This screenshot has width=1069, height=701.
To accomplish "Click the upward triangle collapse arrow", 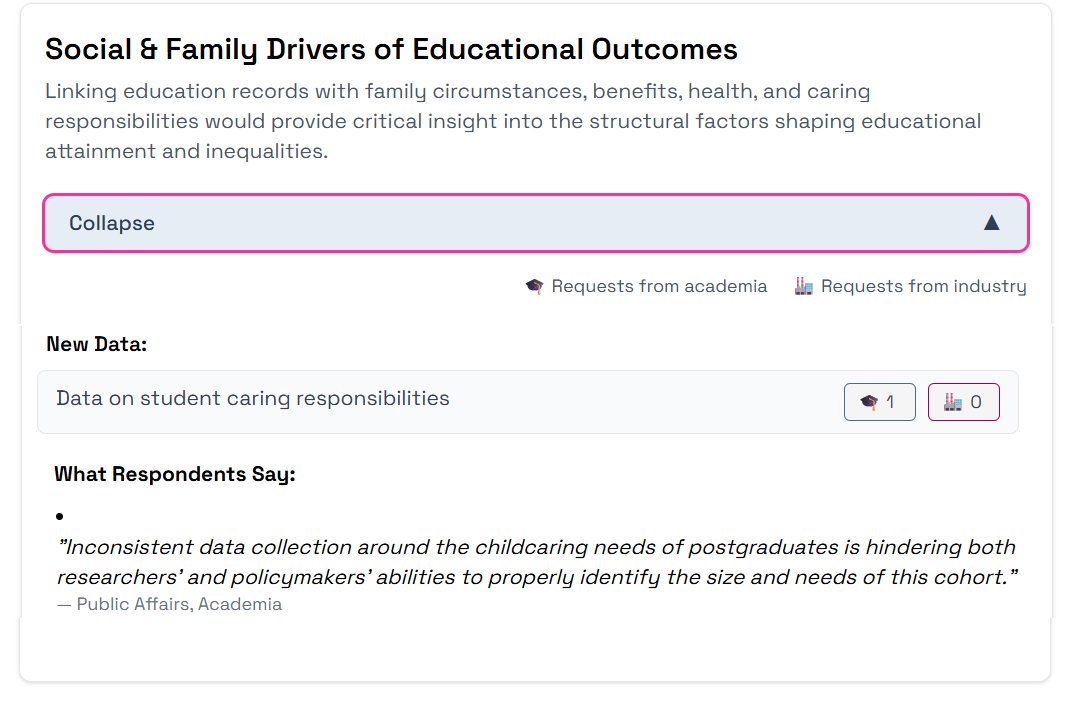I will [992, 223].
